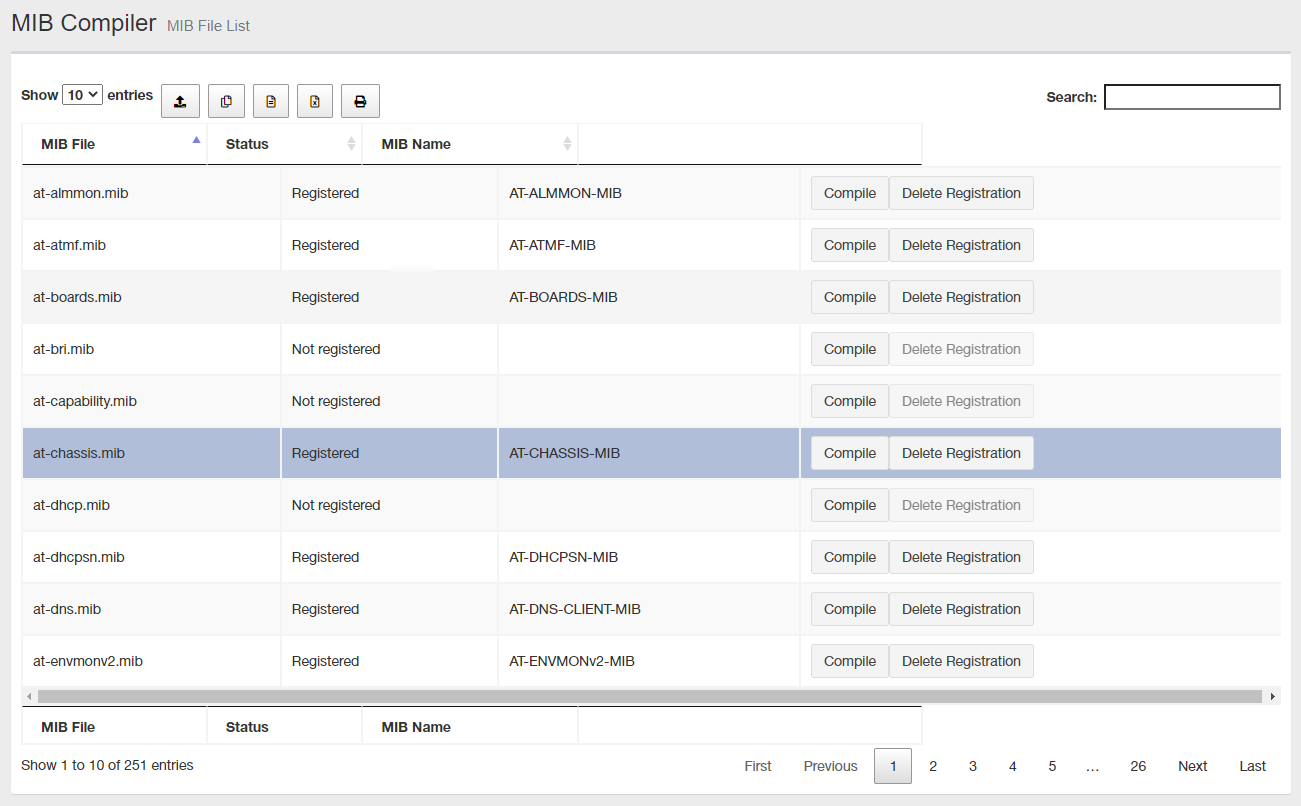
Task: Select the at-dhcp.mib table row
Action: [150, 505]
